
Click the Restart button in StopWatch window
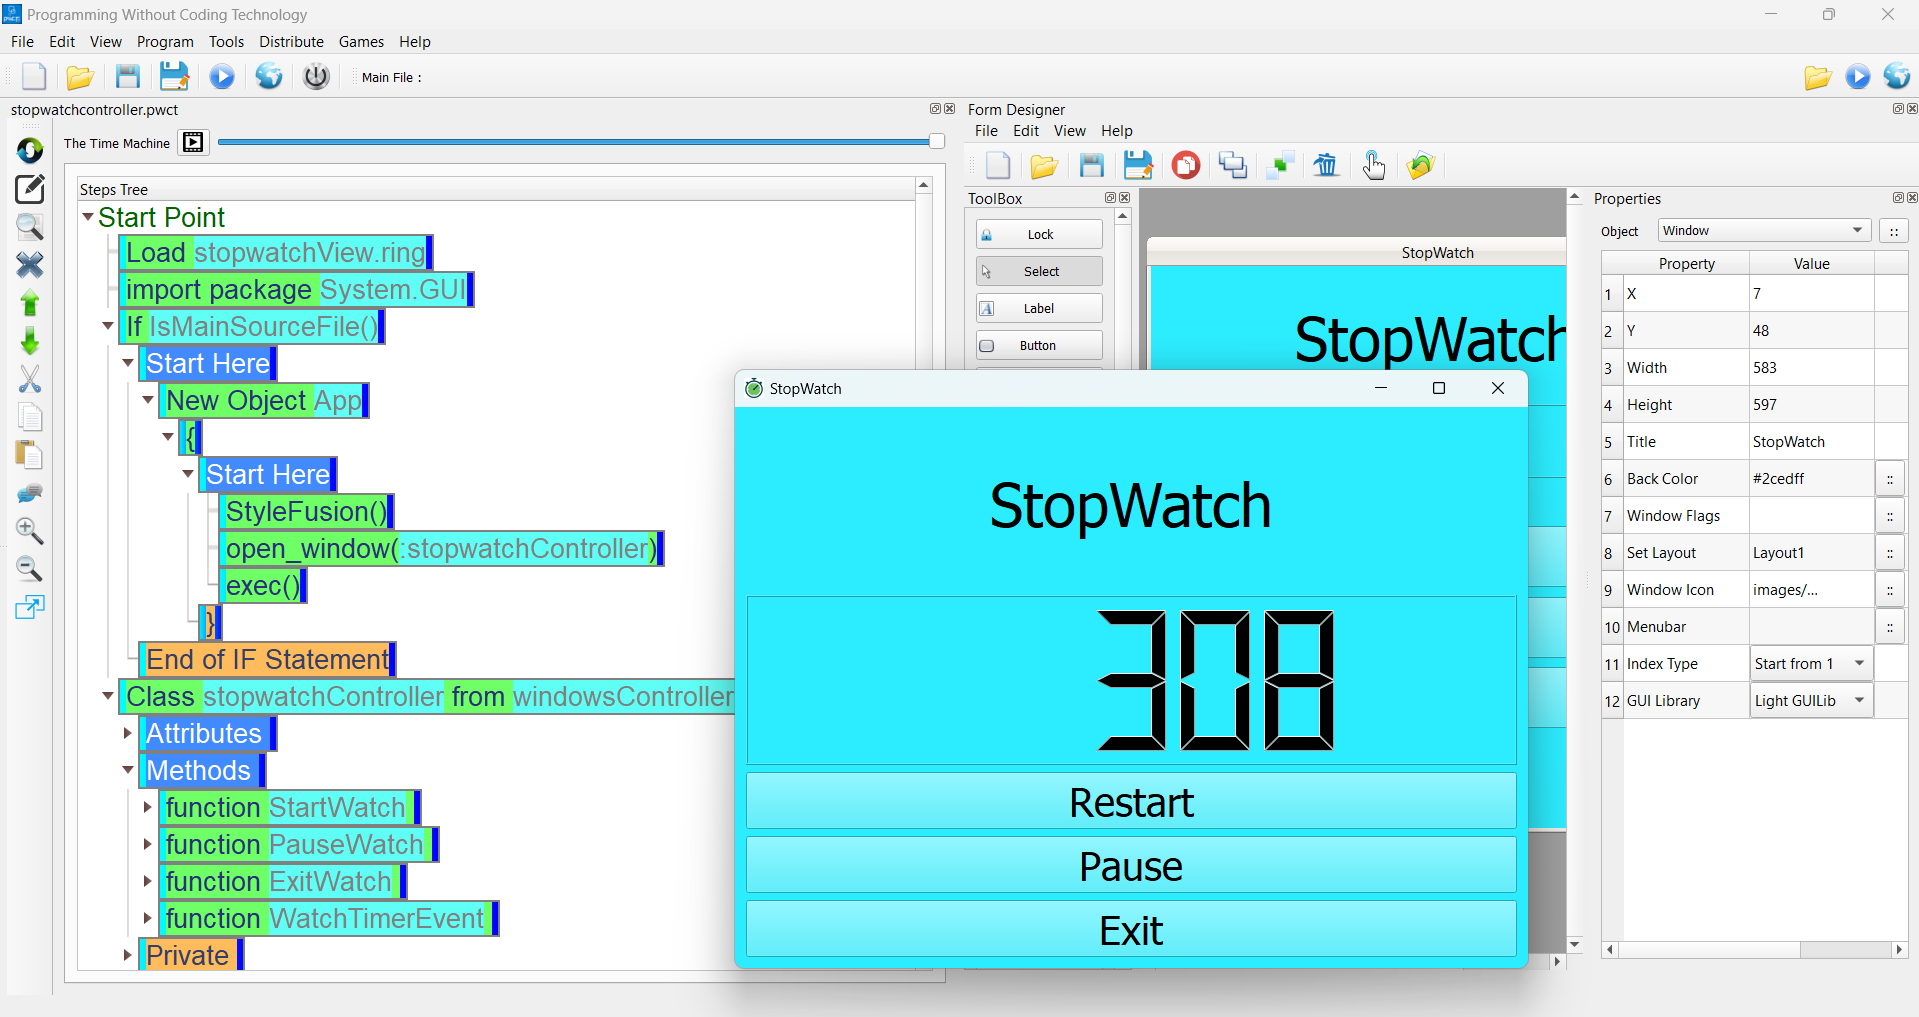tap(1130, 801)
